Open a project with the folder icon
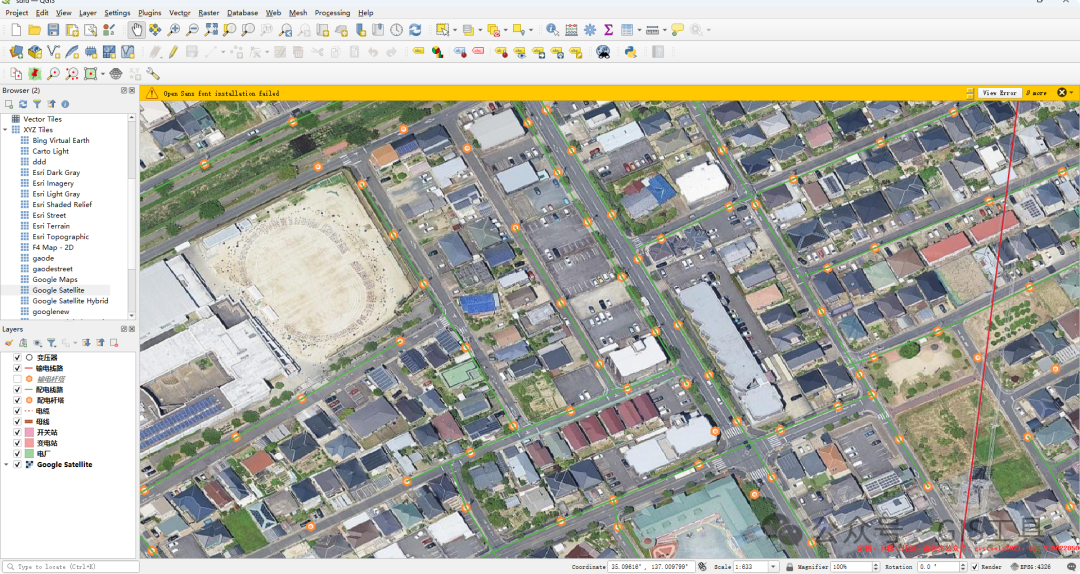This screenshot has width=1080, height=574. 34,30
